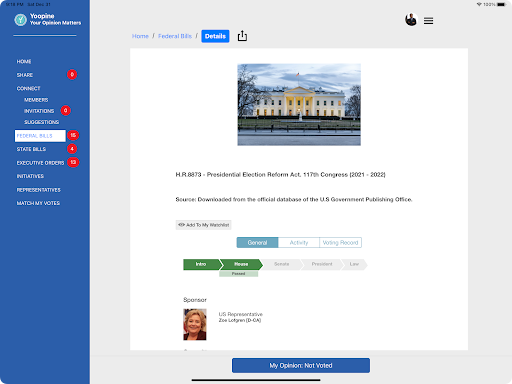Open Suggestions under Connect
Image resolution: width=512 pixels, height=384 pixels.
point(41,122)
